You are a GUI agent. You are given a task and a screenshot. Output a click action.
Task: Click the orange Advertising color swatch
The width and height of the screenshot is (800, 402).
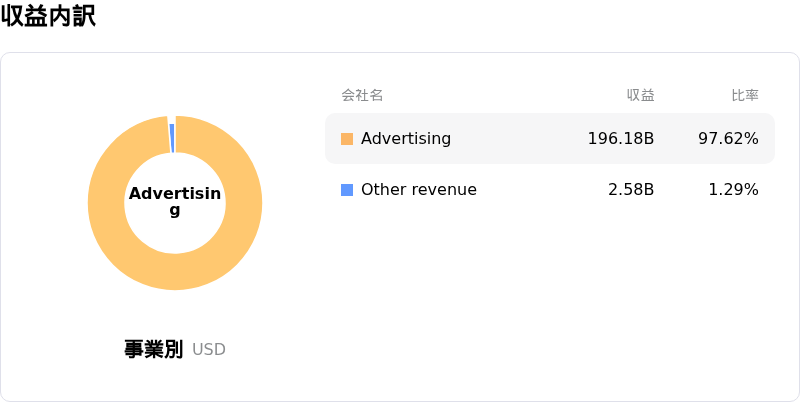click(x=347, y=139)
